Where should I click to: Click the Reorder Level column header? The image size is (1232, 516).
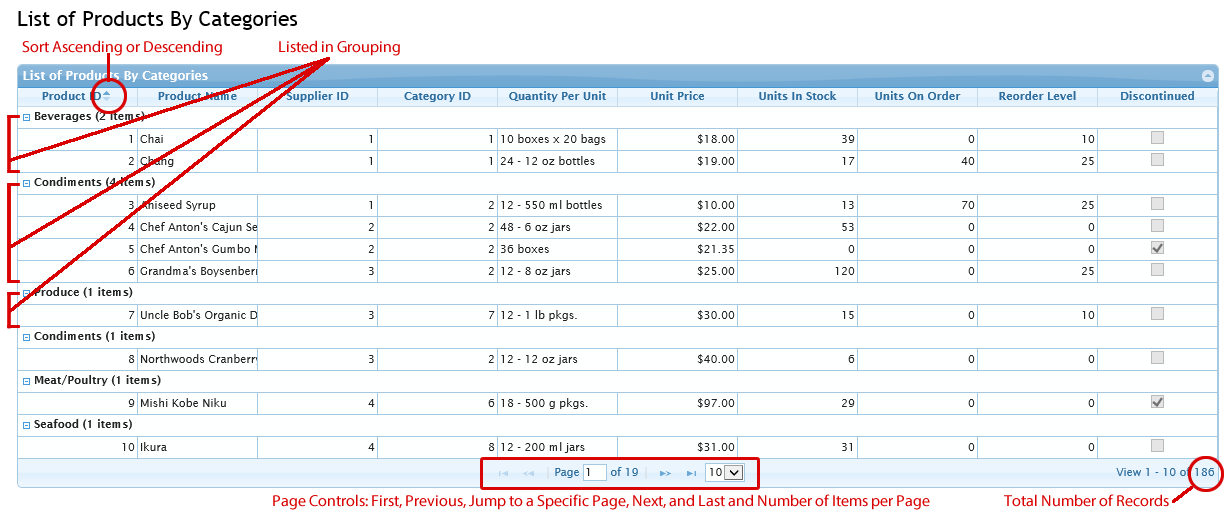[1037, 97]
